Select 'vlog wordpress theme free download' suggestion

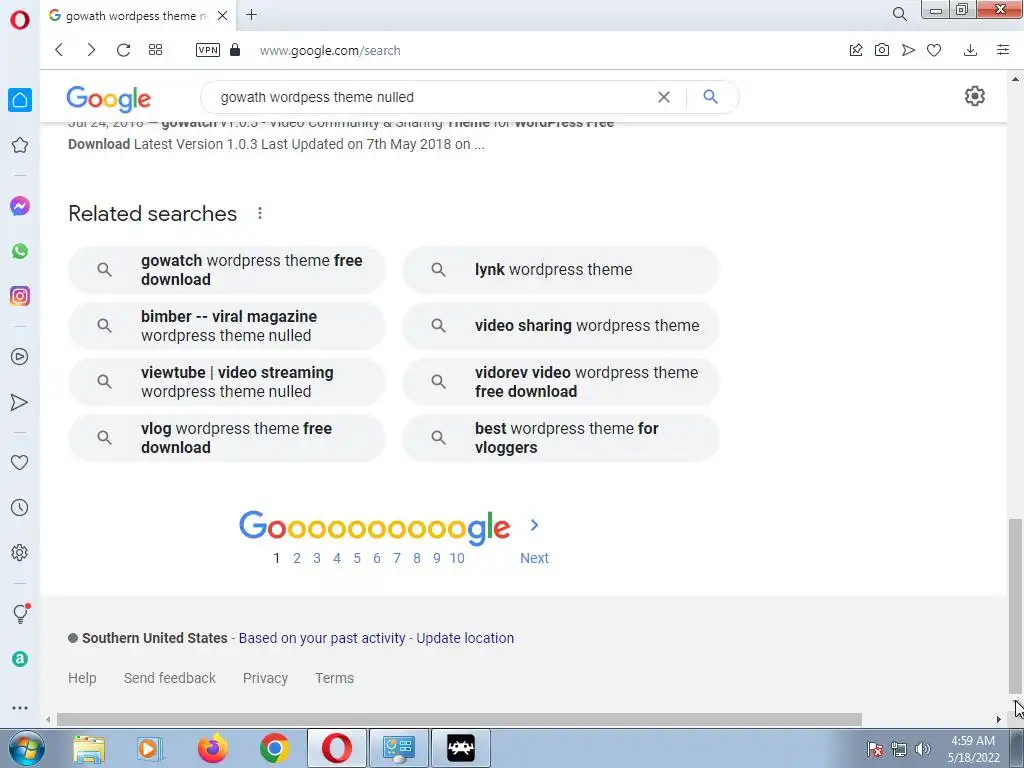(227, 438)
